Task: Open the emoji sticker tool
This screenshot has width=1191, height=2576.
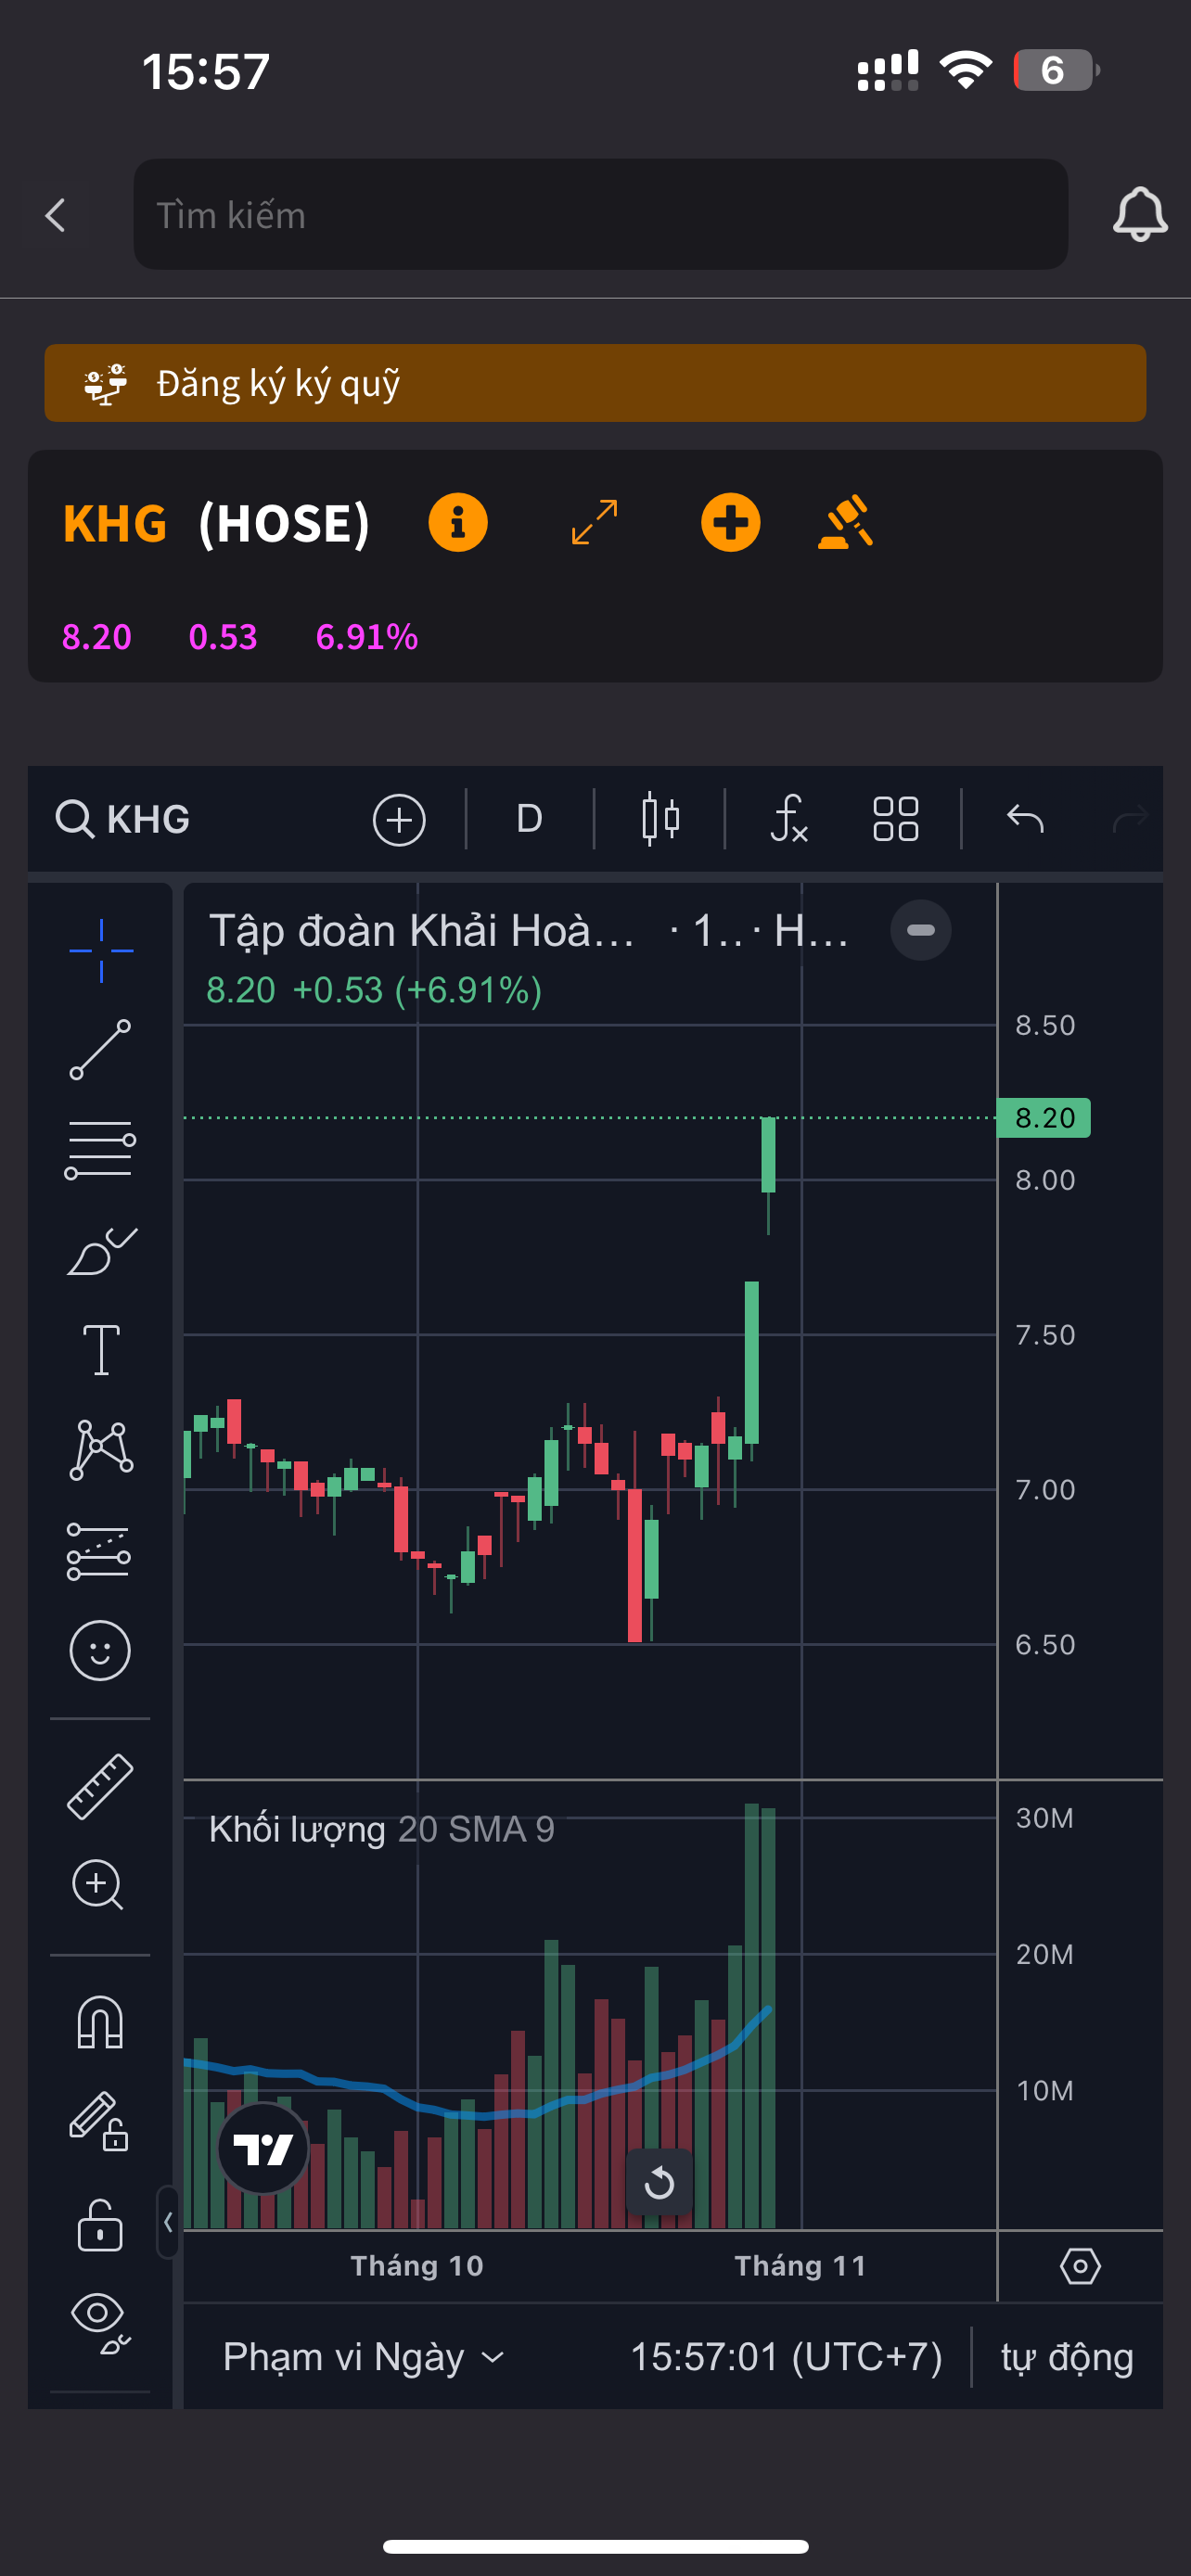Action: [x=100, y=1650]
